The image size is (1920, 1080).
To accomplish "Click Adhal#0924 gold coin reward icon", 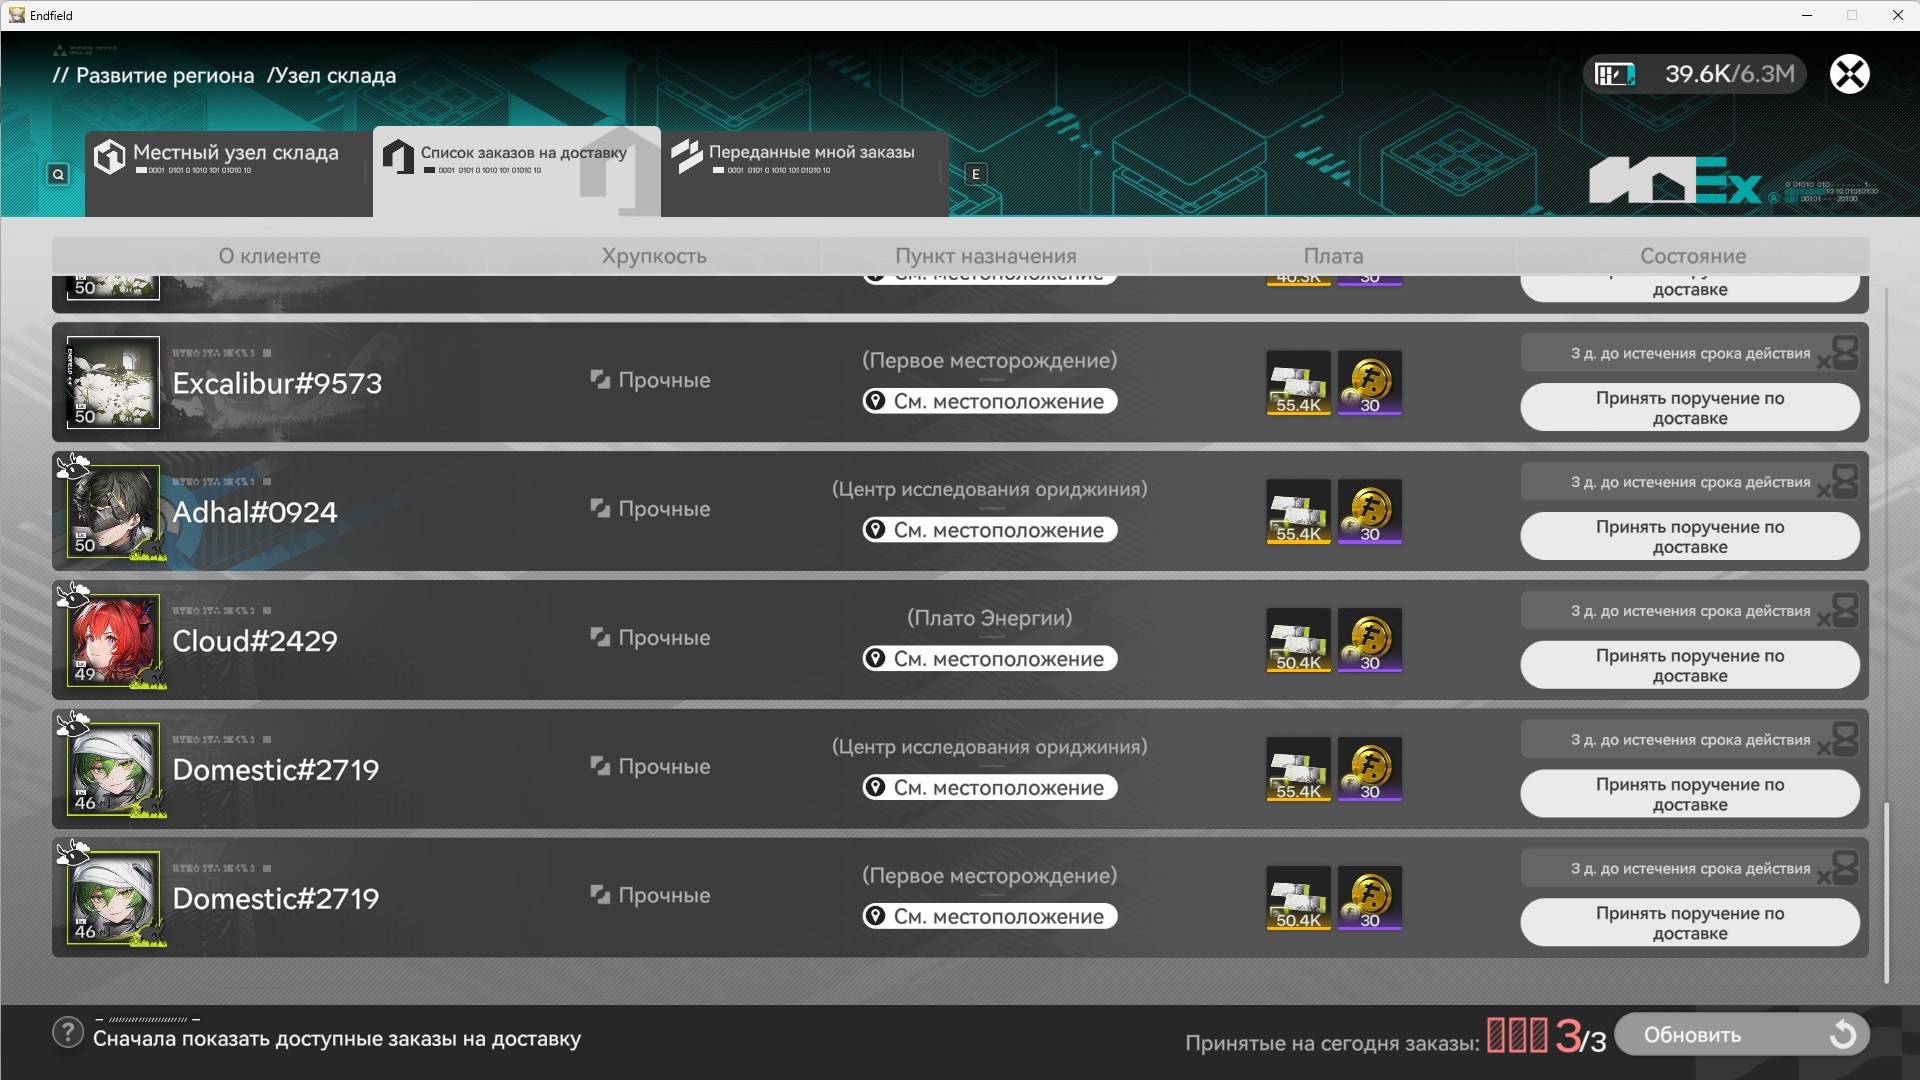I will (x=1369, y=511).
